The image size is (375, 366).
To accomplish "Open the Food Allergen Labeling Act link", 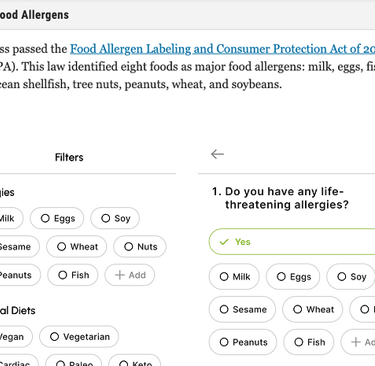I will (x=222, y=49).
